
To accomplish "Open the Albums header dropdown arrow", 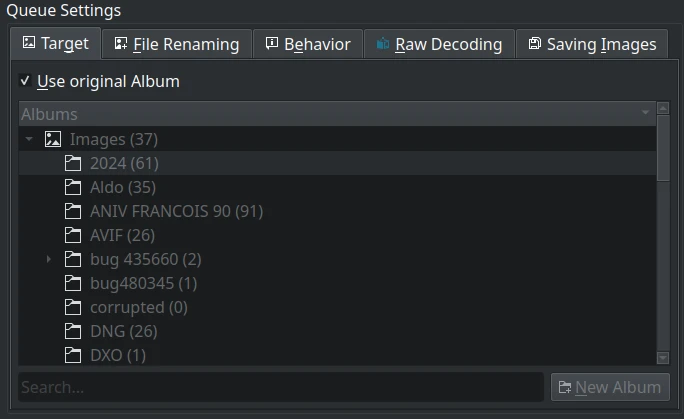I will tap(646, 114).
